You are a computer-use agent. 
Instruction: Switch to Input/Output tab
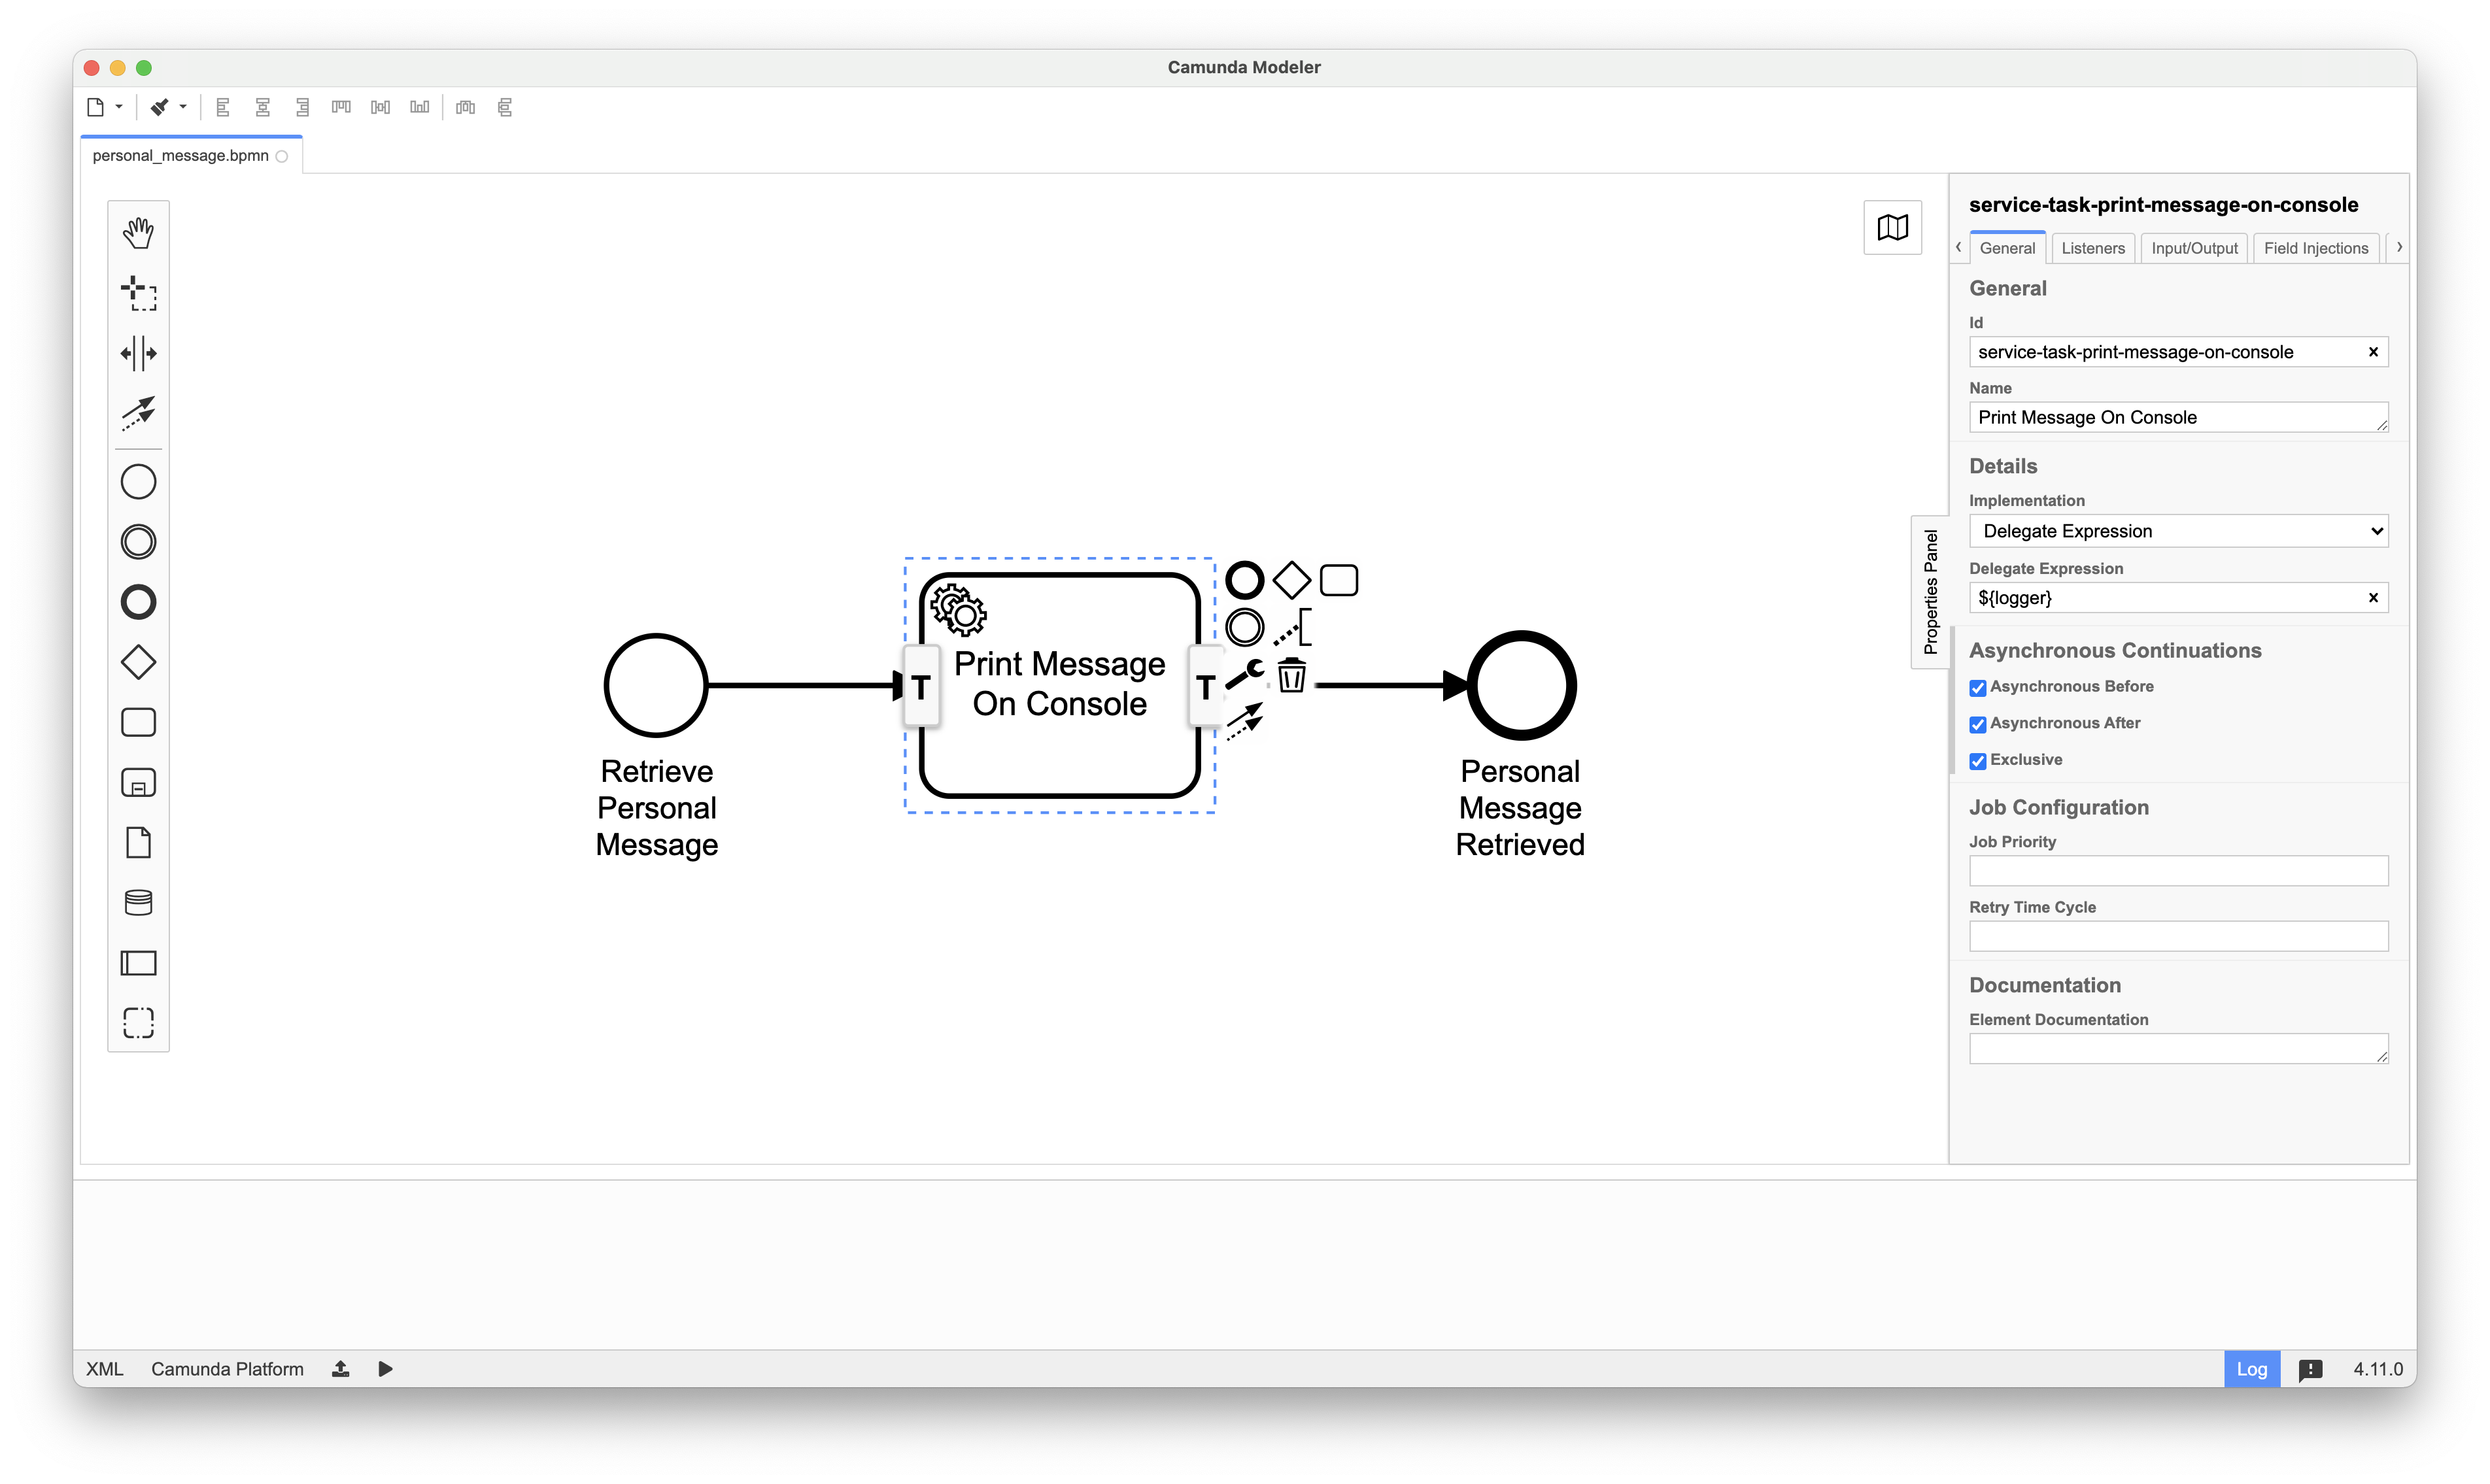[x=2193, y=247]
